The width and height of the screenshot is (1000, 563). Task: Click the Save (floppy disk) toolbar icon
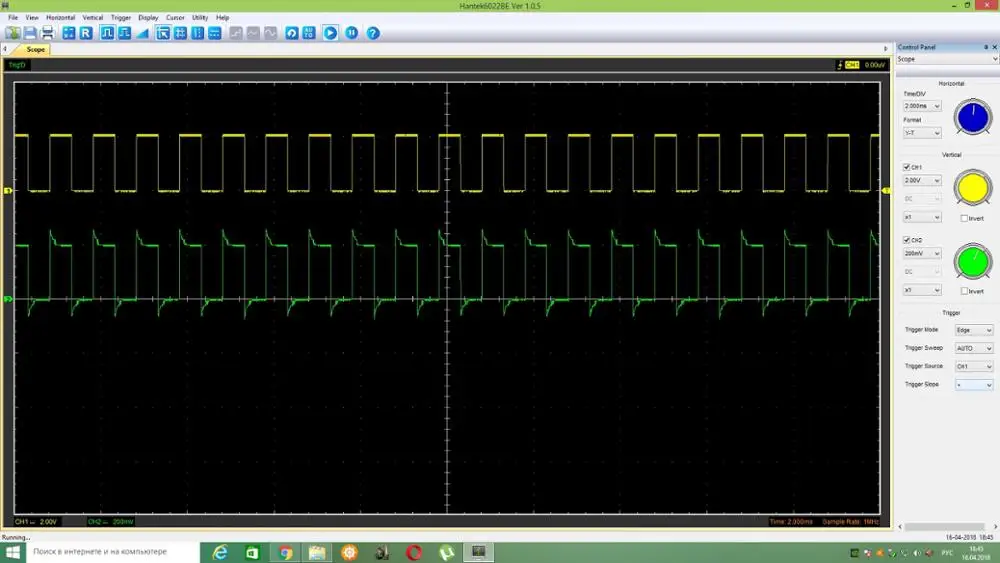pyautogui.click(x=29, y=33)
